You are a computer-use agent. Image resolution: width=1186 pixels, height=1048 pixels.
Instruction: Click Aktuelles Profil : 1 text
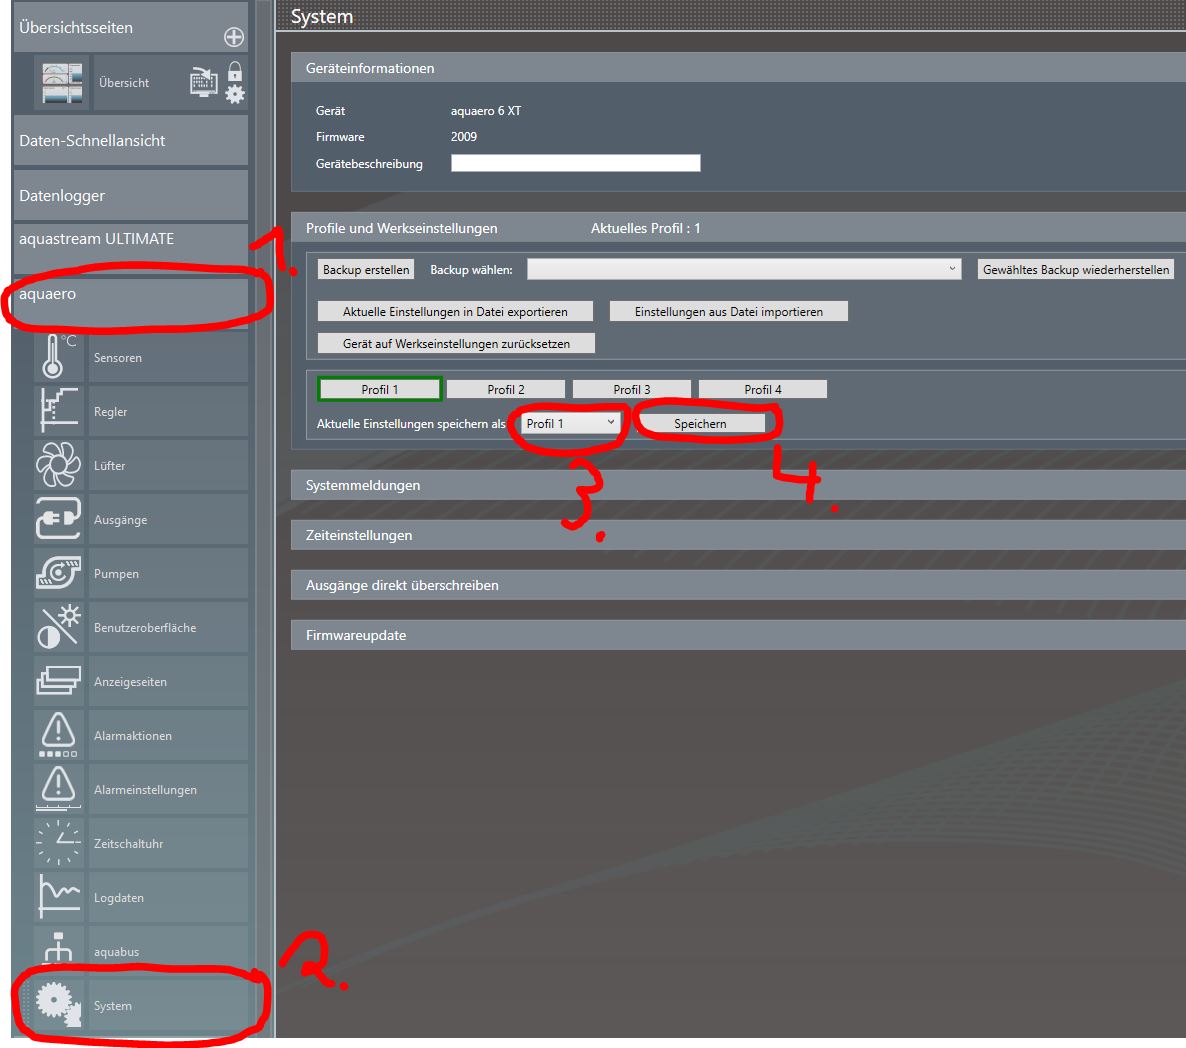click(645, 228)
